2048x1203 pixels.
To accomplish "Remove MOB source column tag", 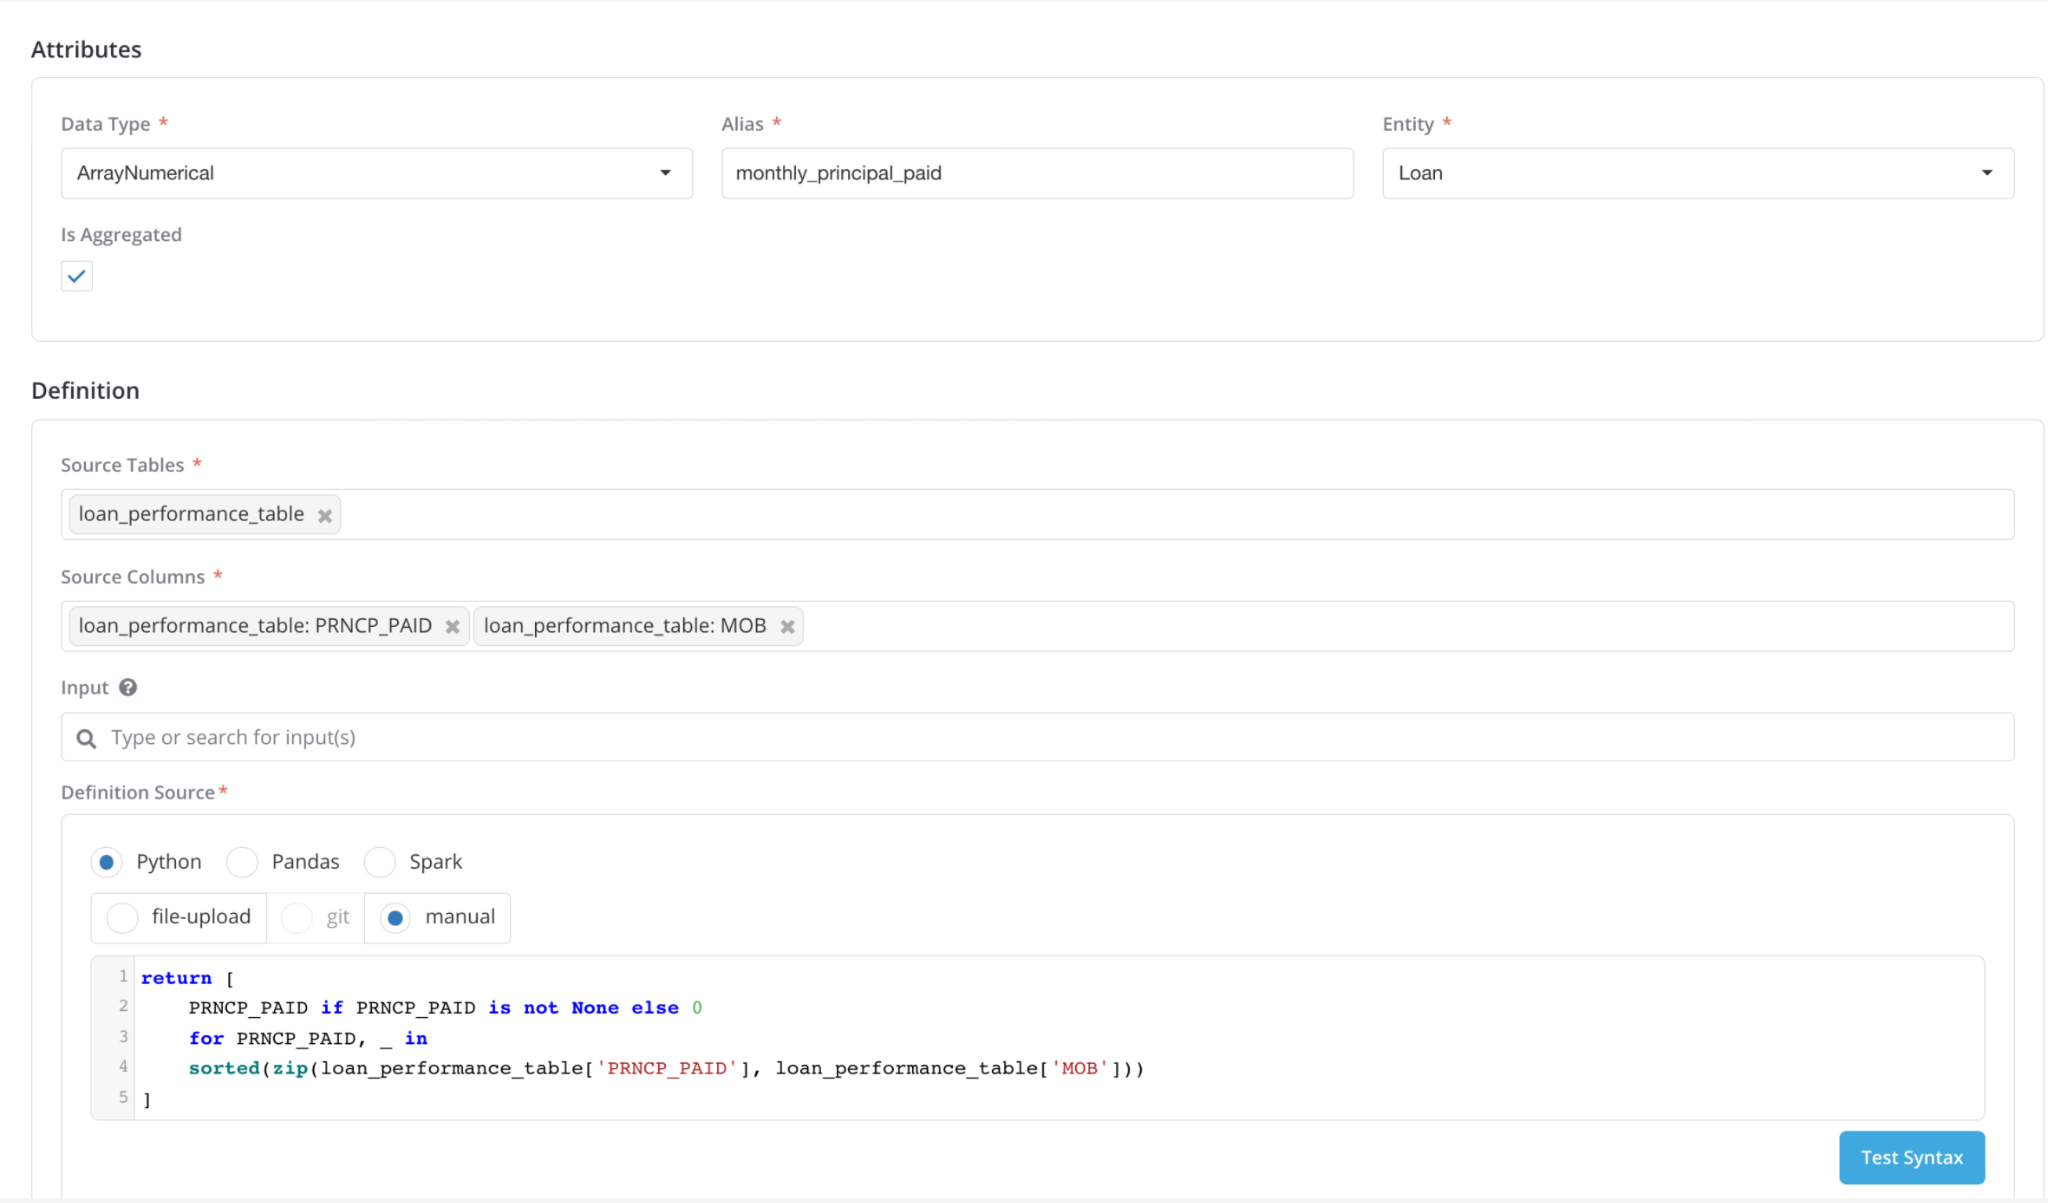I will point(787,627).
